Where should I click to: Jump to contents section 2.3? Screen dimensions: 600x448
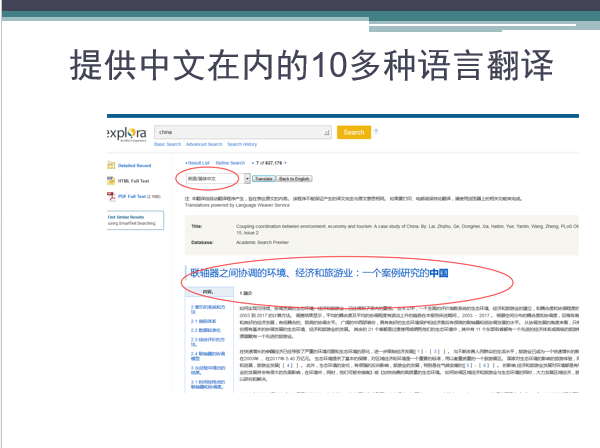point(208,342)
